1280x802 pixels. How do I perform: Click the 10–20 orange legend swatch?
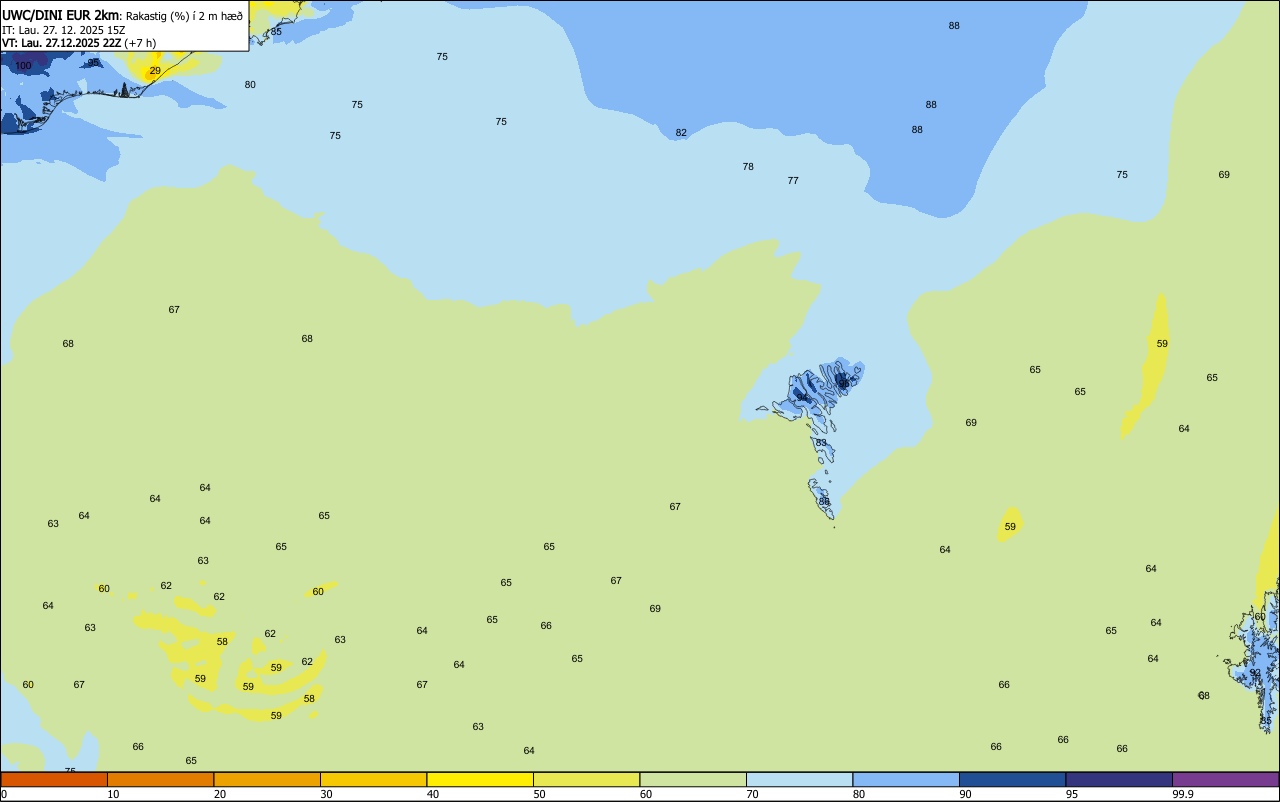[x=160, y=779]
